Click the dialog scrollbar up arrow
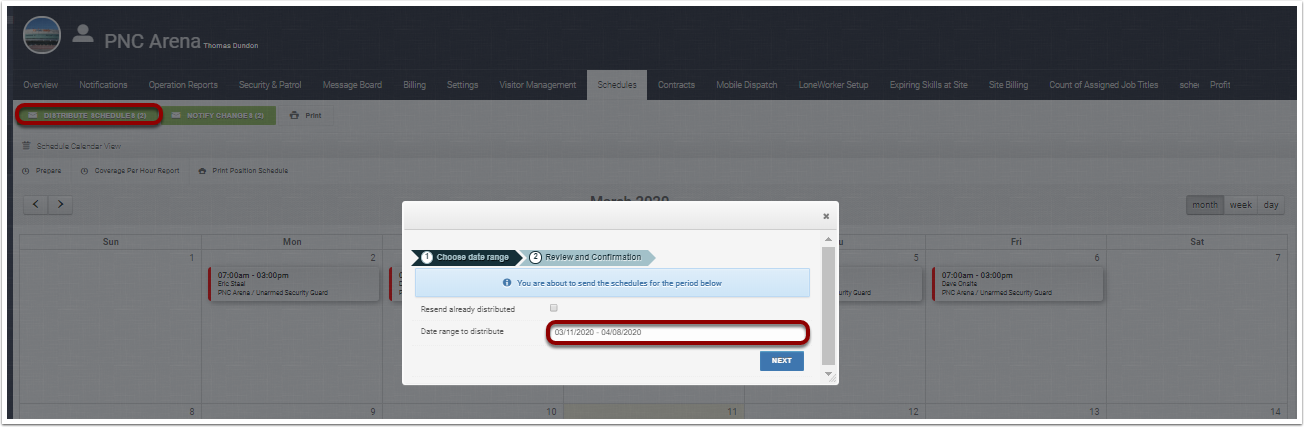 (x=828, y=240)
